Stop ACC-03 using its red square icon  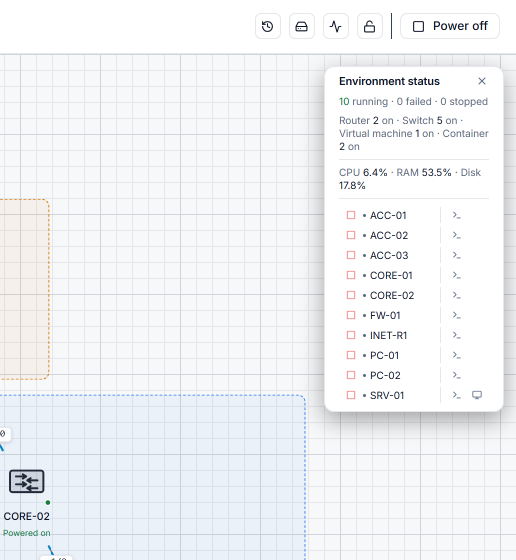click(x=351, y=255)
